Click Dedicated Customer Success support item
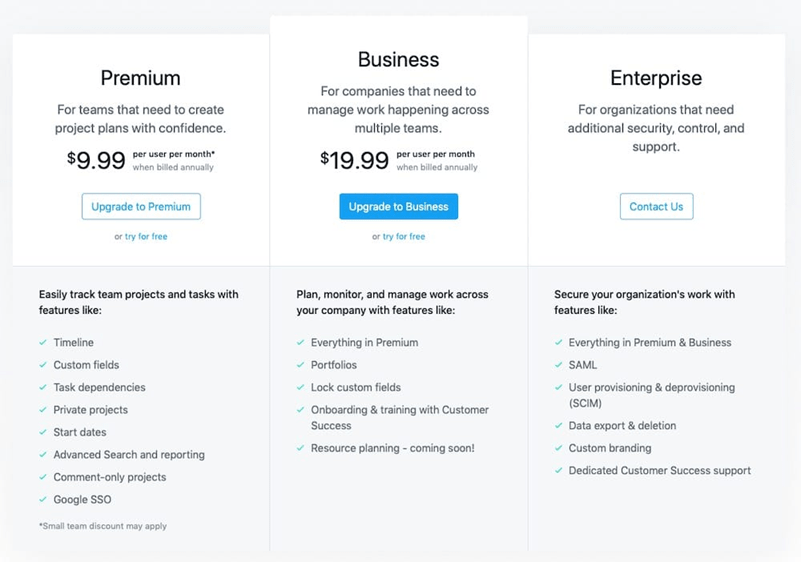This screenshot has height=562, width=801. [x=659, y=471]
